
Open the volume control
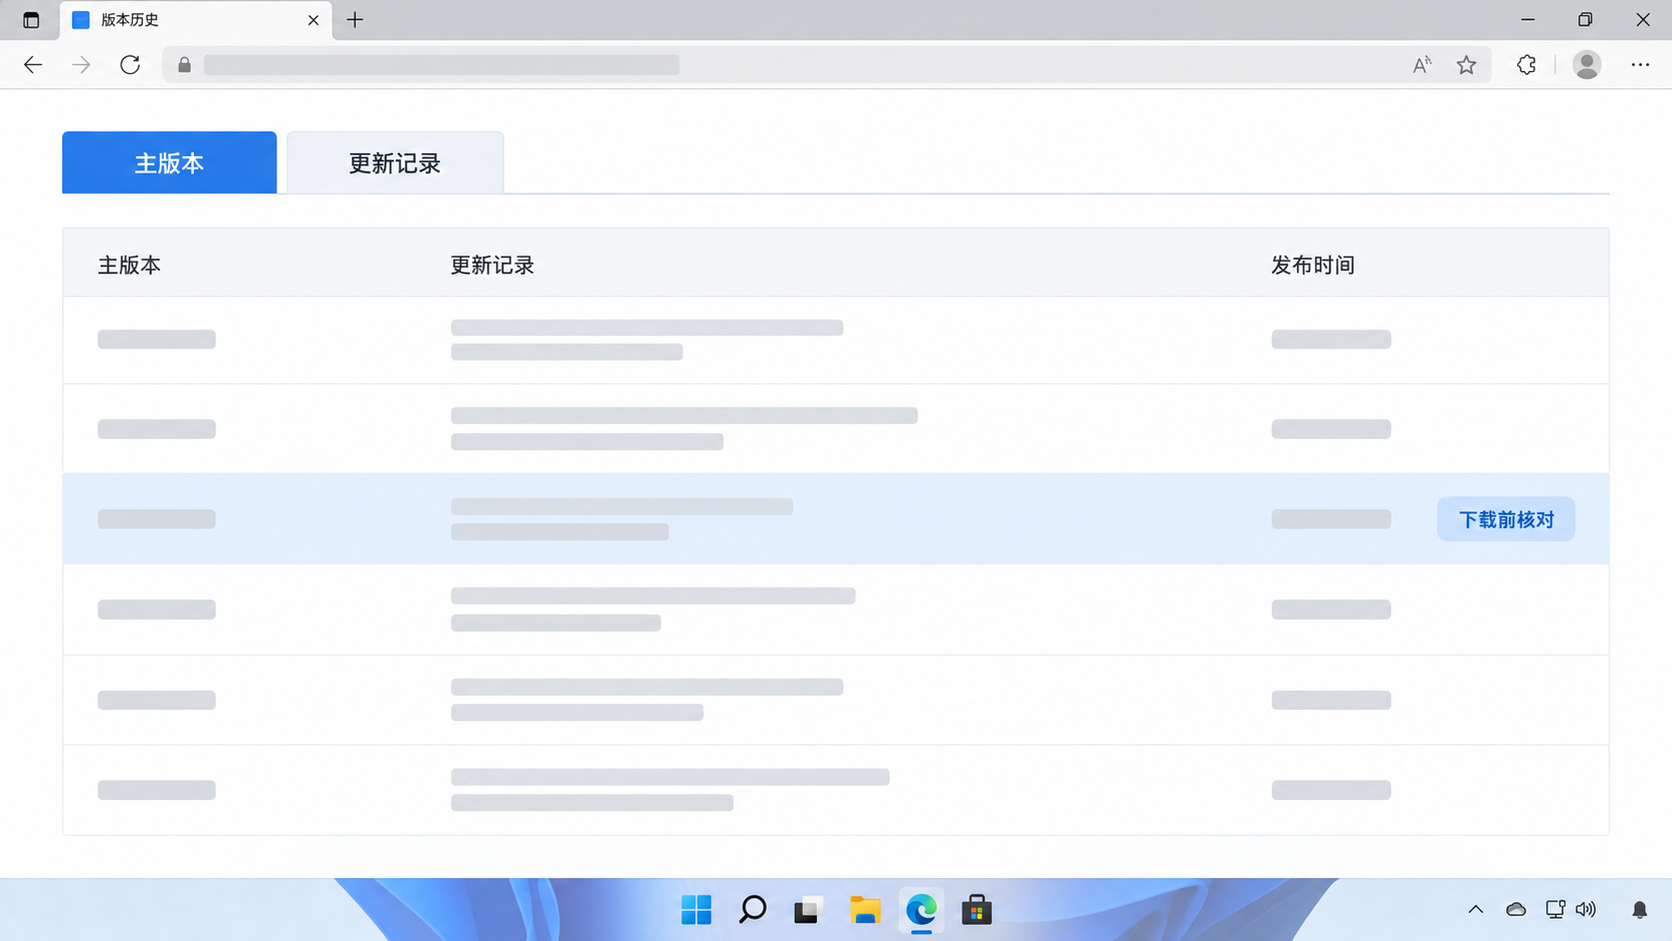1586,909
